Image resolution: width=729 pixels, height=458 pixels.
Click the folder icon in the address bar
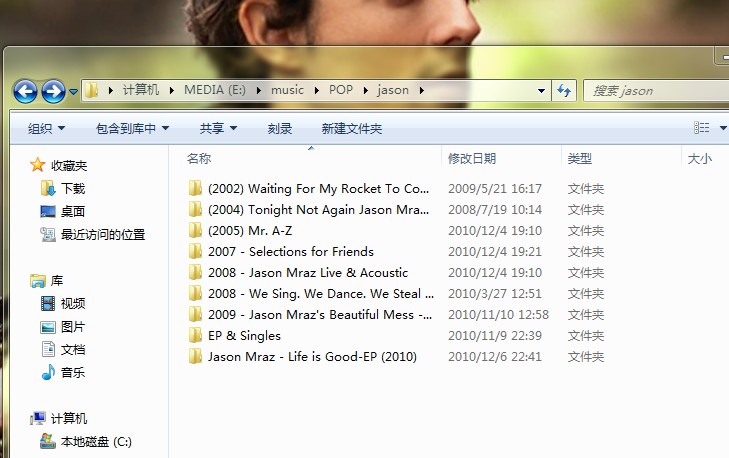pyautogui.click(x=92, y=90)
